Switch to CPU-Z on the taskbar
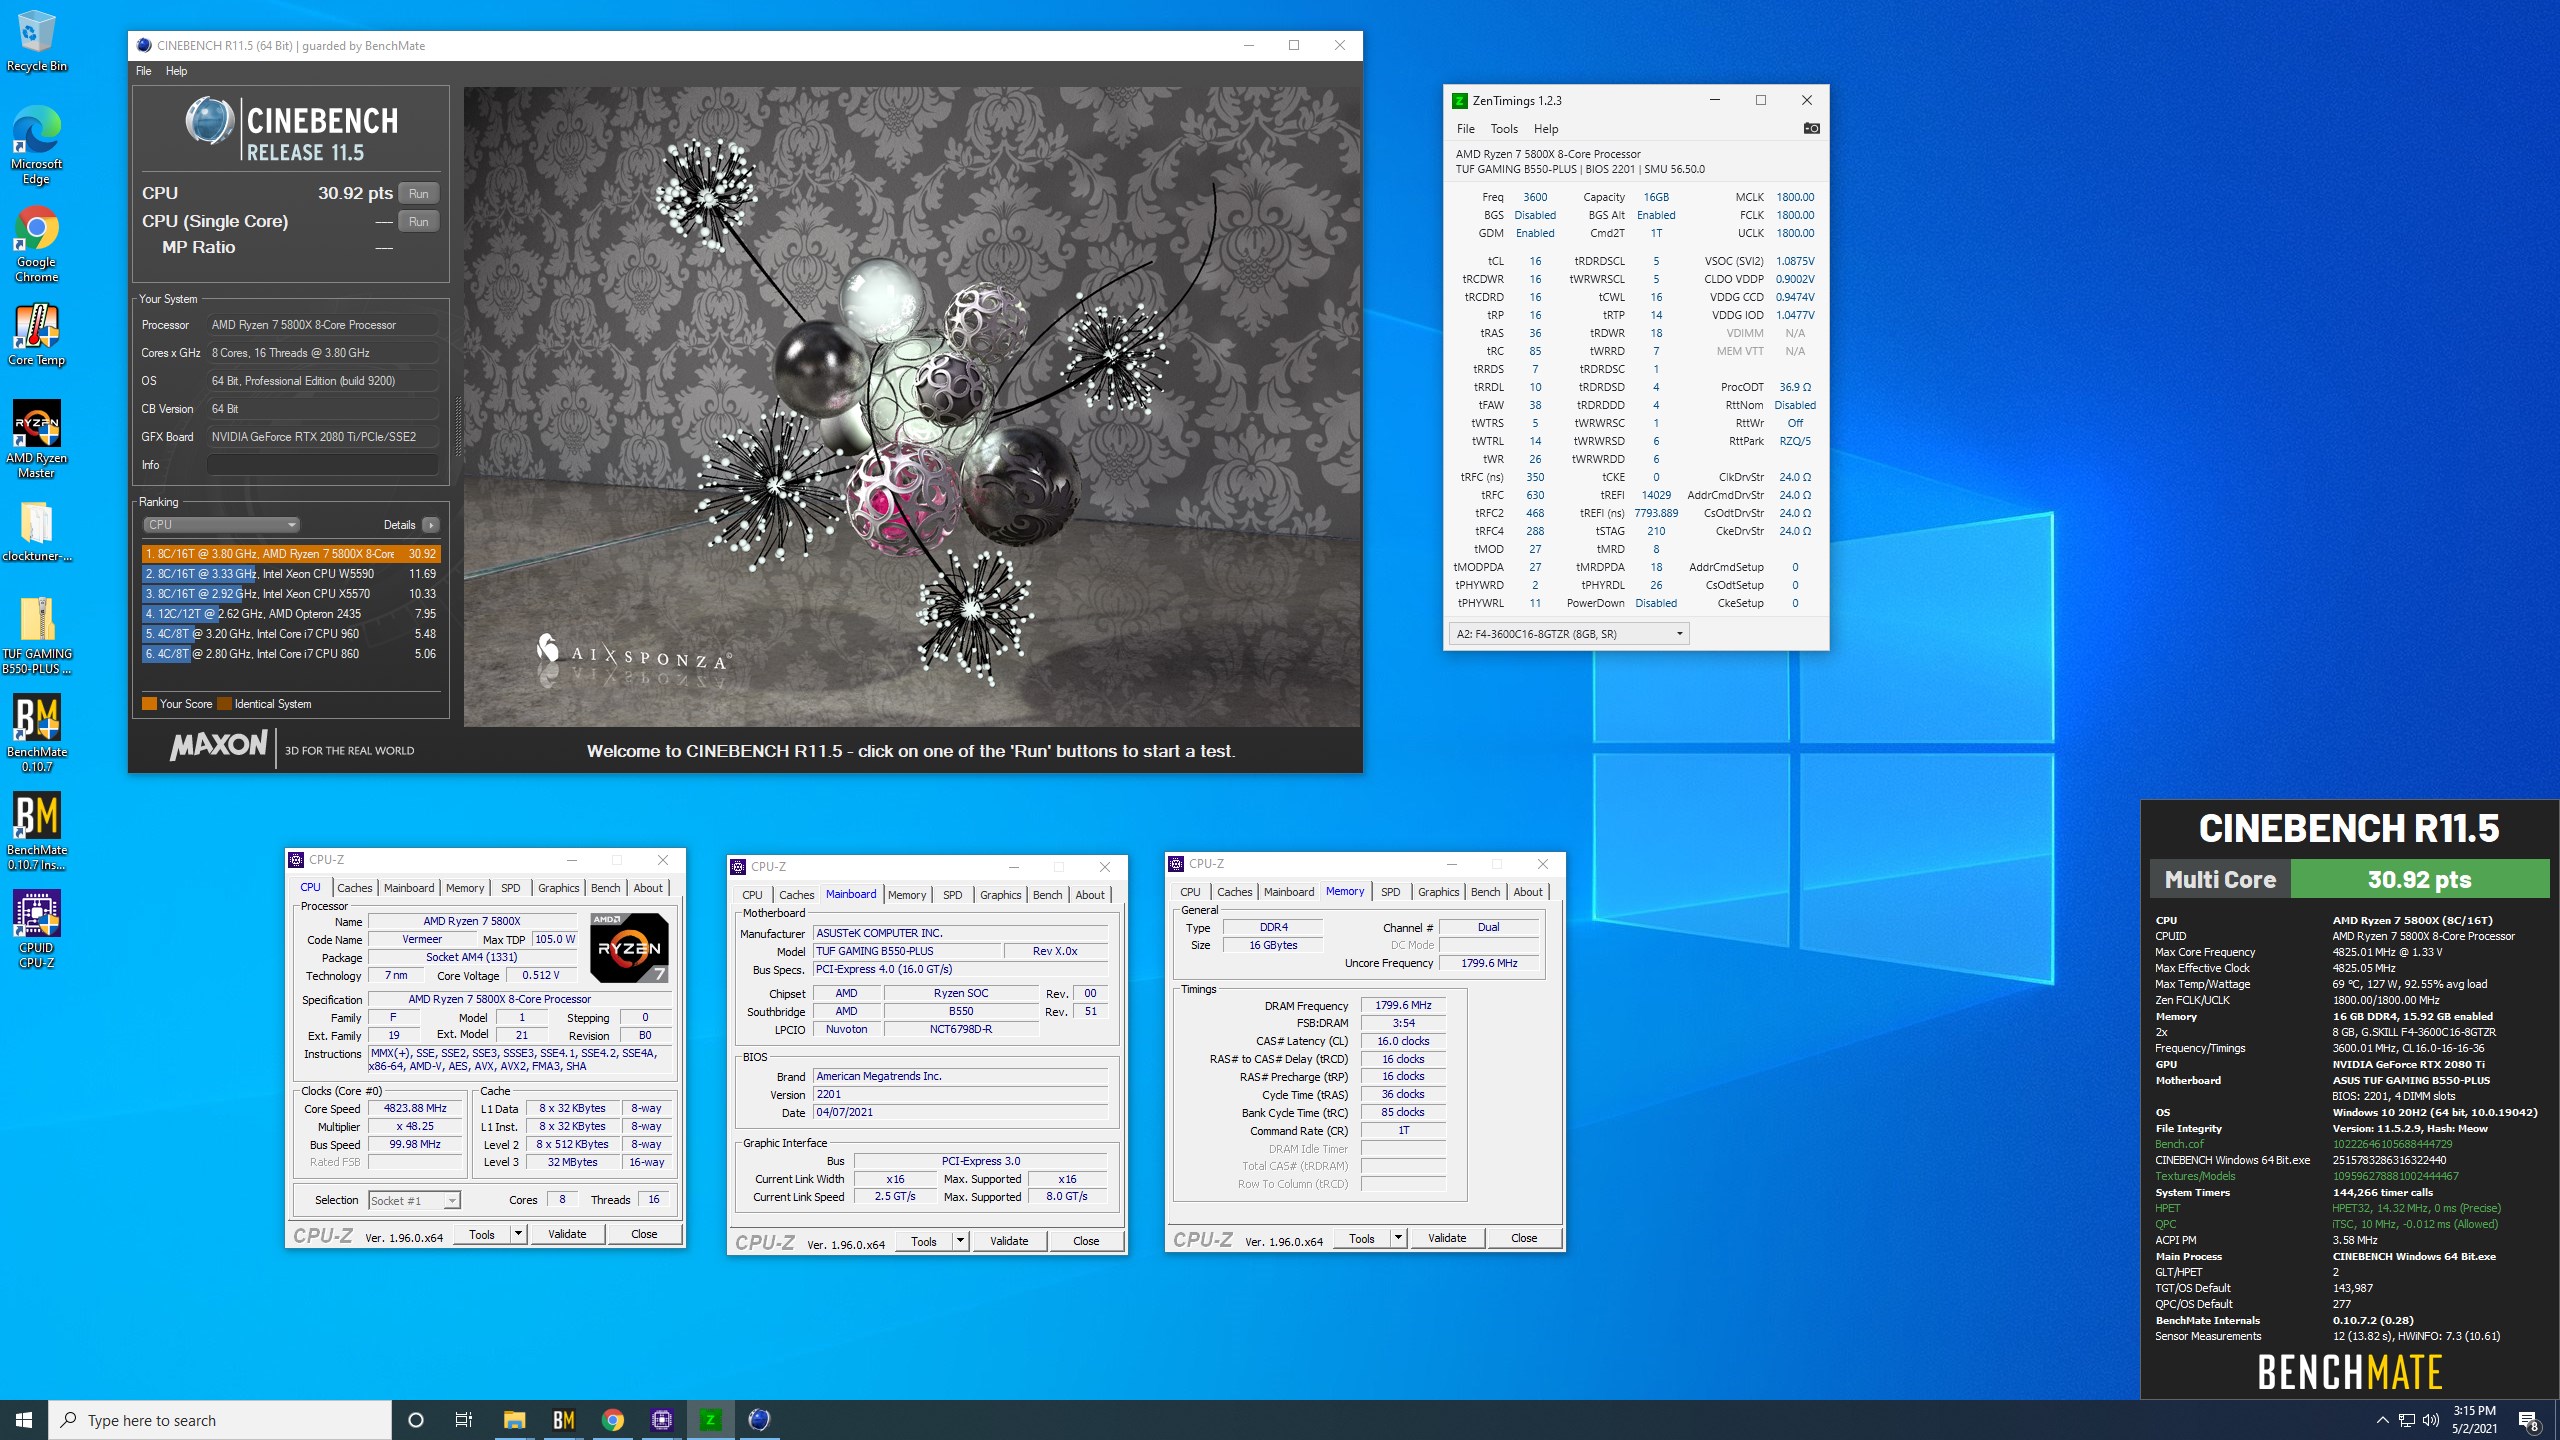This screenshot has height=1440, width=2560. point(661,1420)
